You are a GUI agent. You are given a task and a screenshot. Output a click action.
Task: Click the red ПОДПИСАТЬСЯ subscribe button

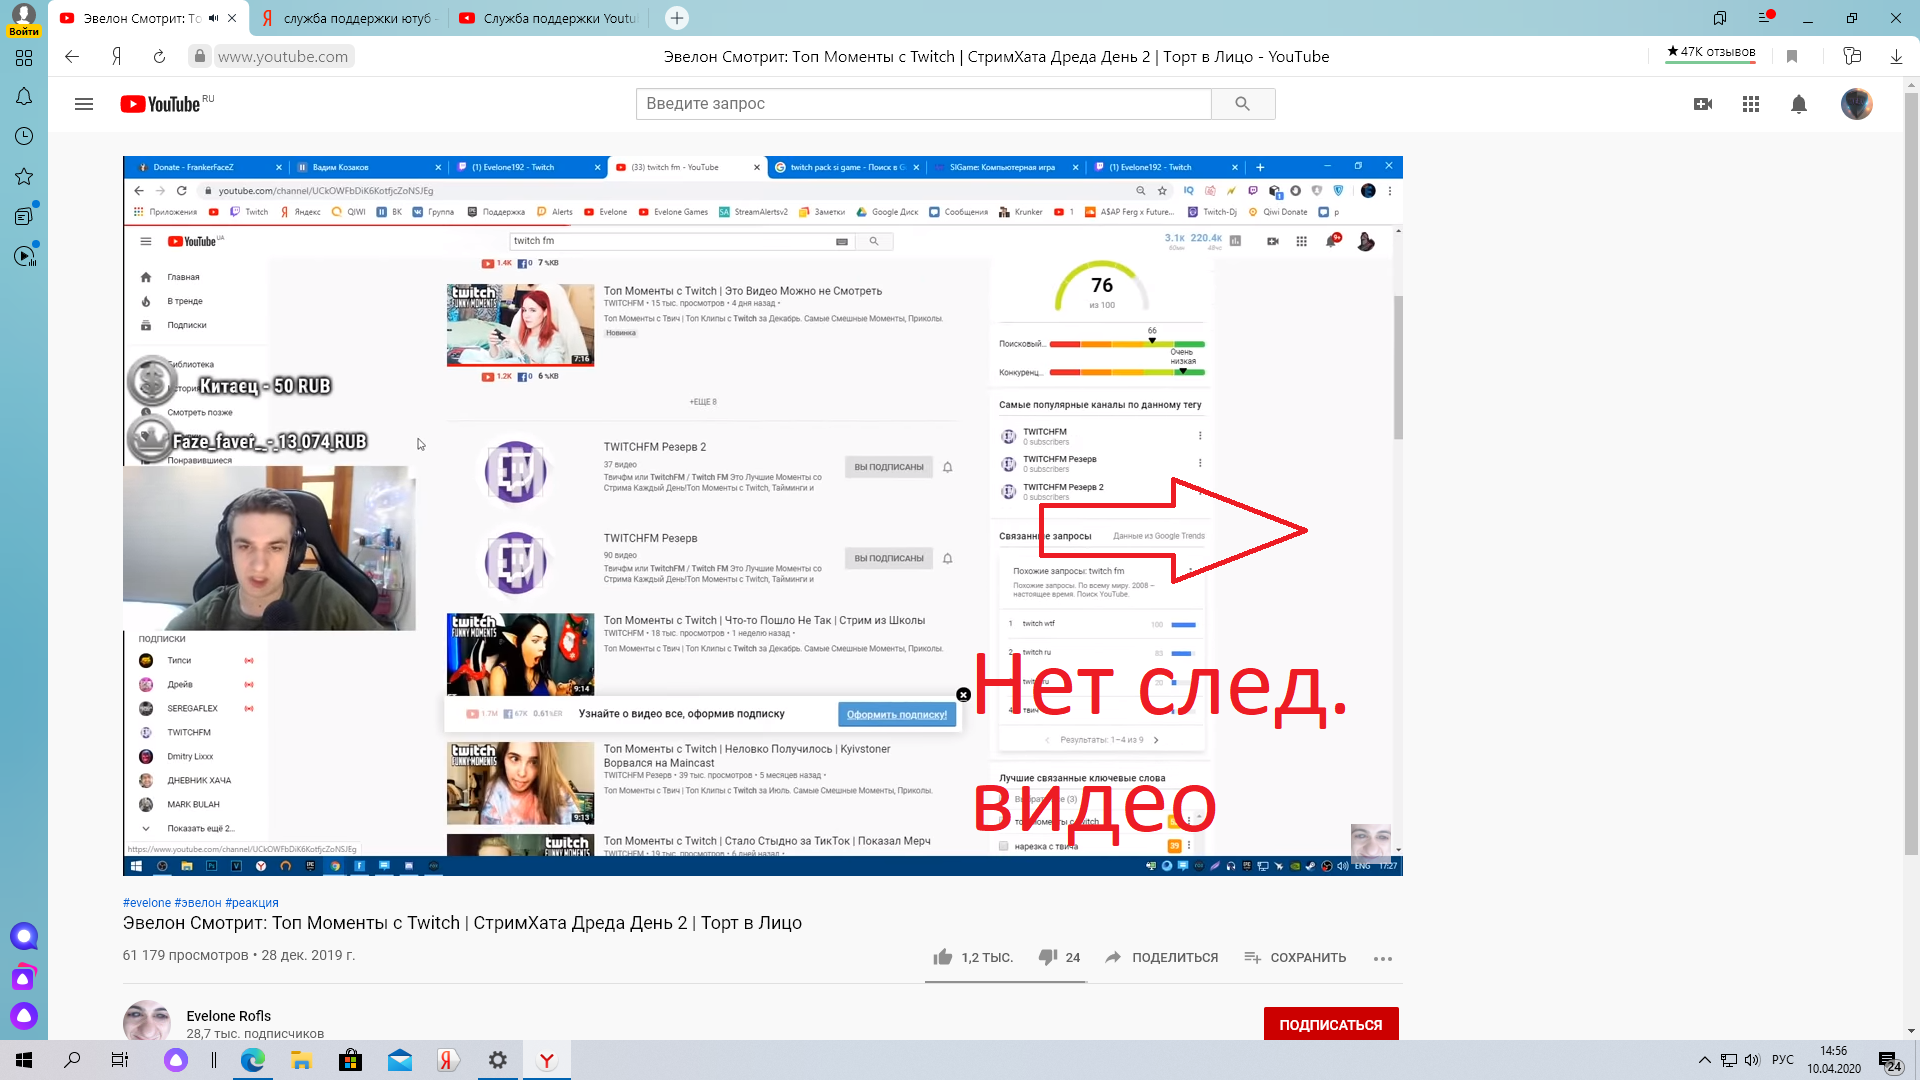(1330, 1024)
